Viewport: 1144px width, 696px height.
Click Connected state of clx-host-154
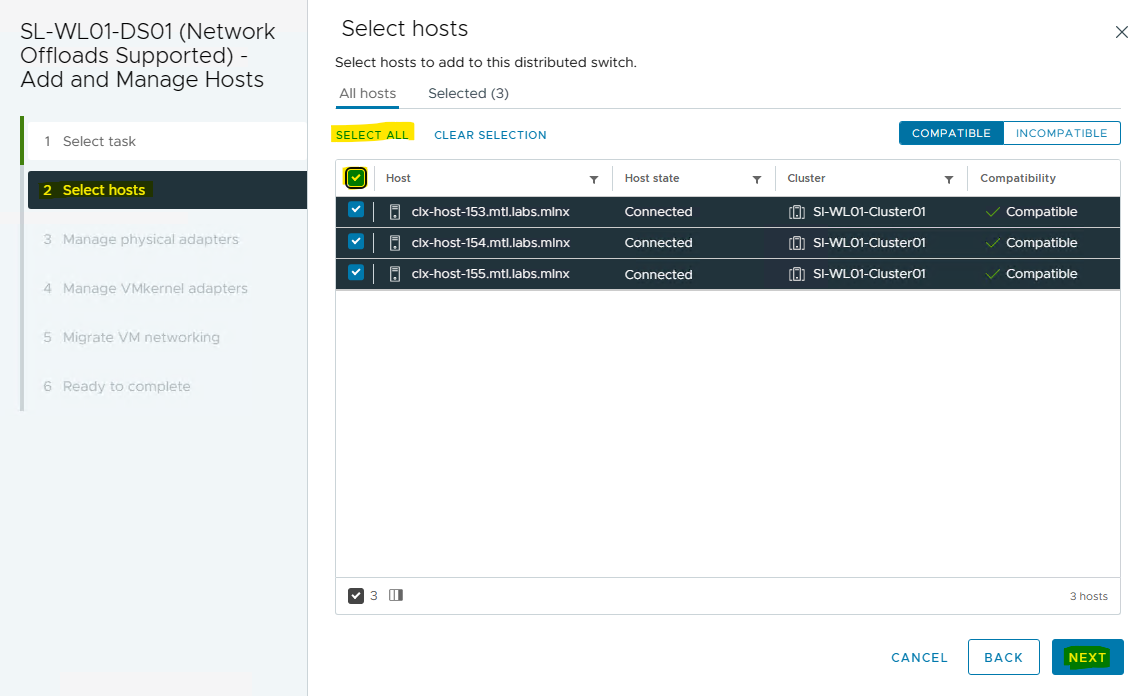pos(658,243)
